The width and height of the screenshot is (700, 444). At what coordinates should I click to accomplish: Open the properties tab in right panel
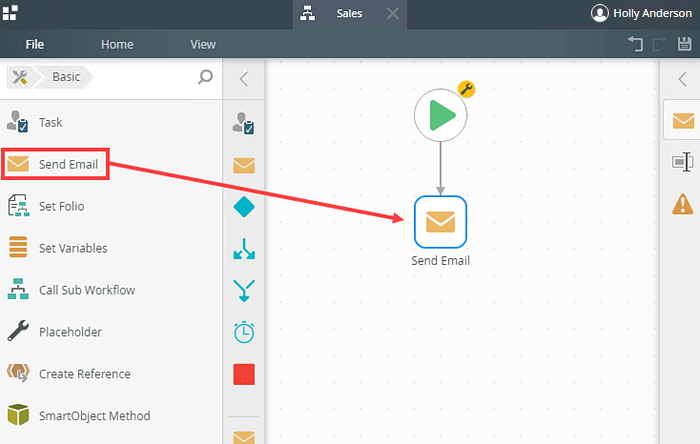point(683,162)
